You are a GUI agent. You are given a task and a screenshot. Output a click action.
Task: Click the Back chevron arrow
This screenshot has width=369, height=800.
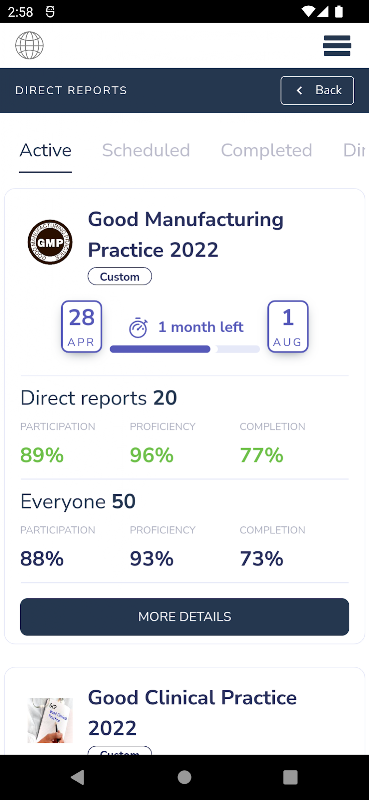300,90
